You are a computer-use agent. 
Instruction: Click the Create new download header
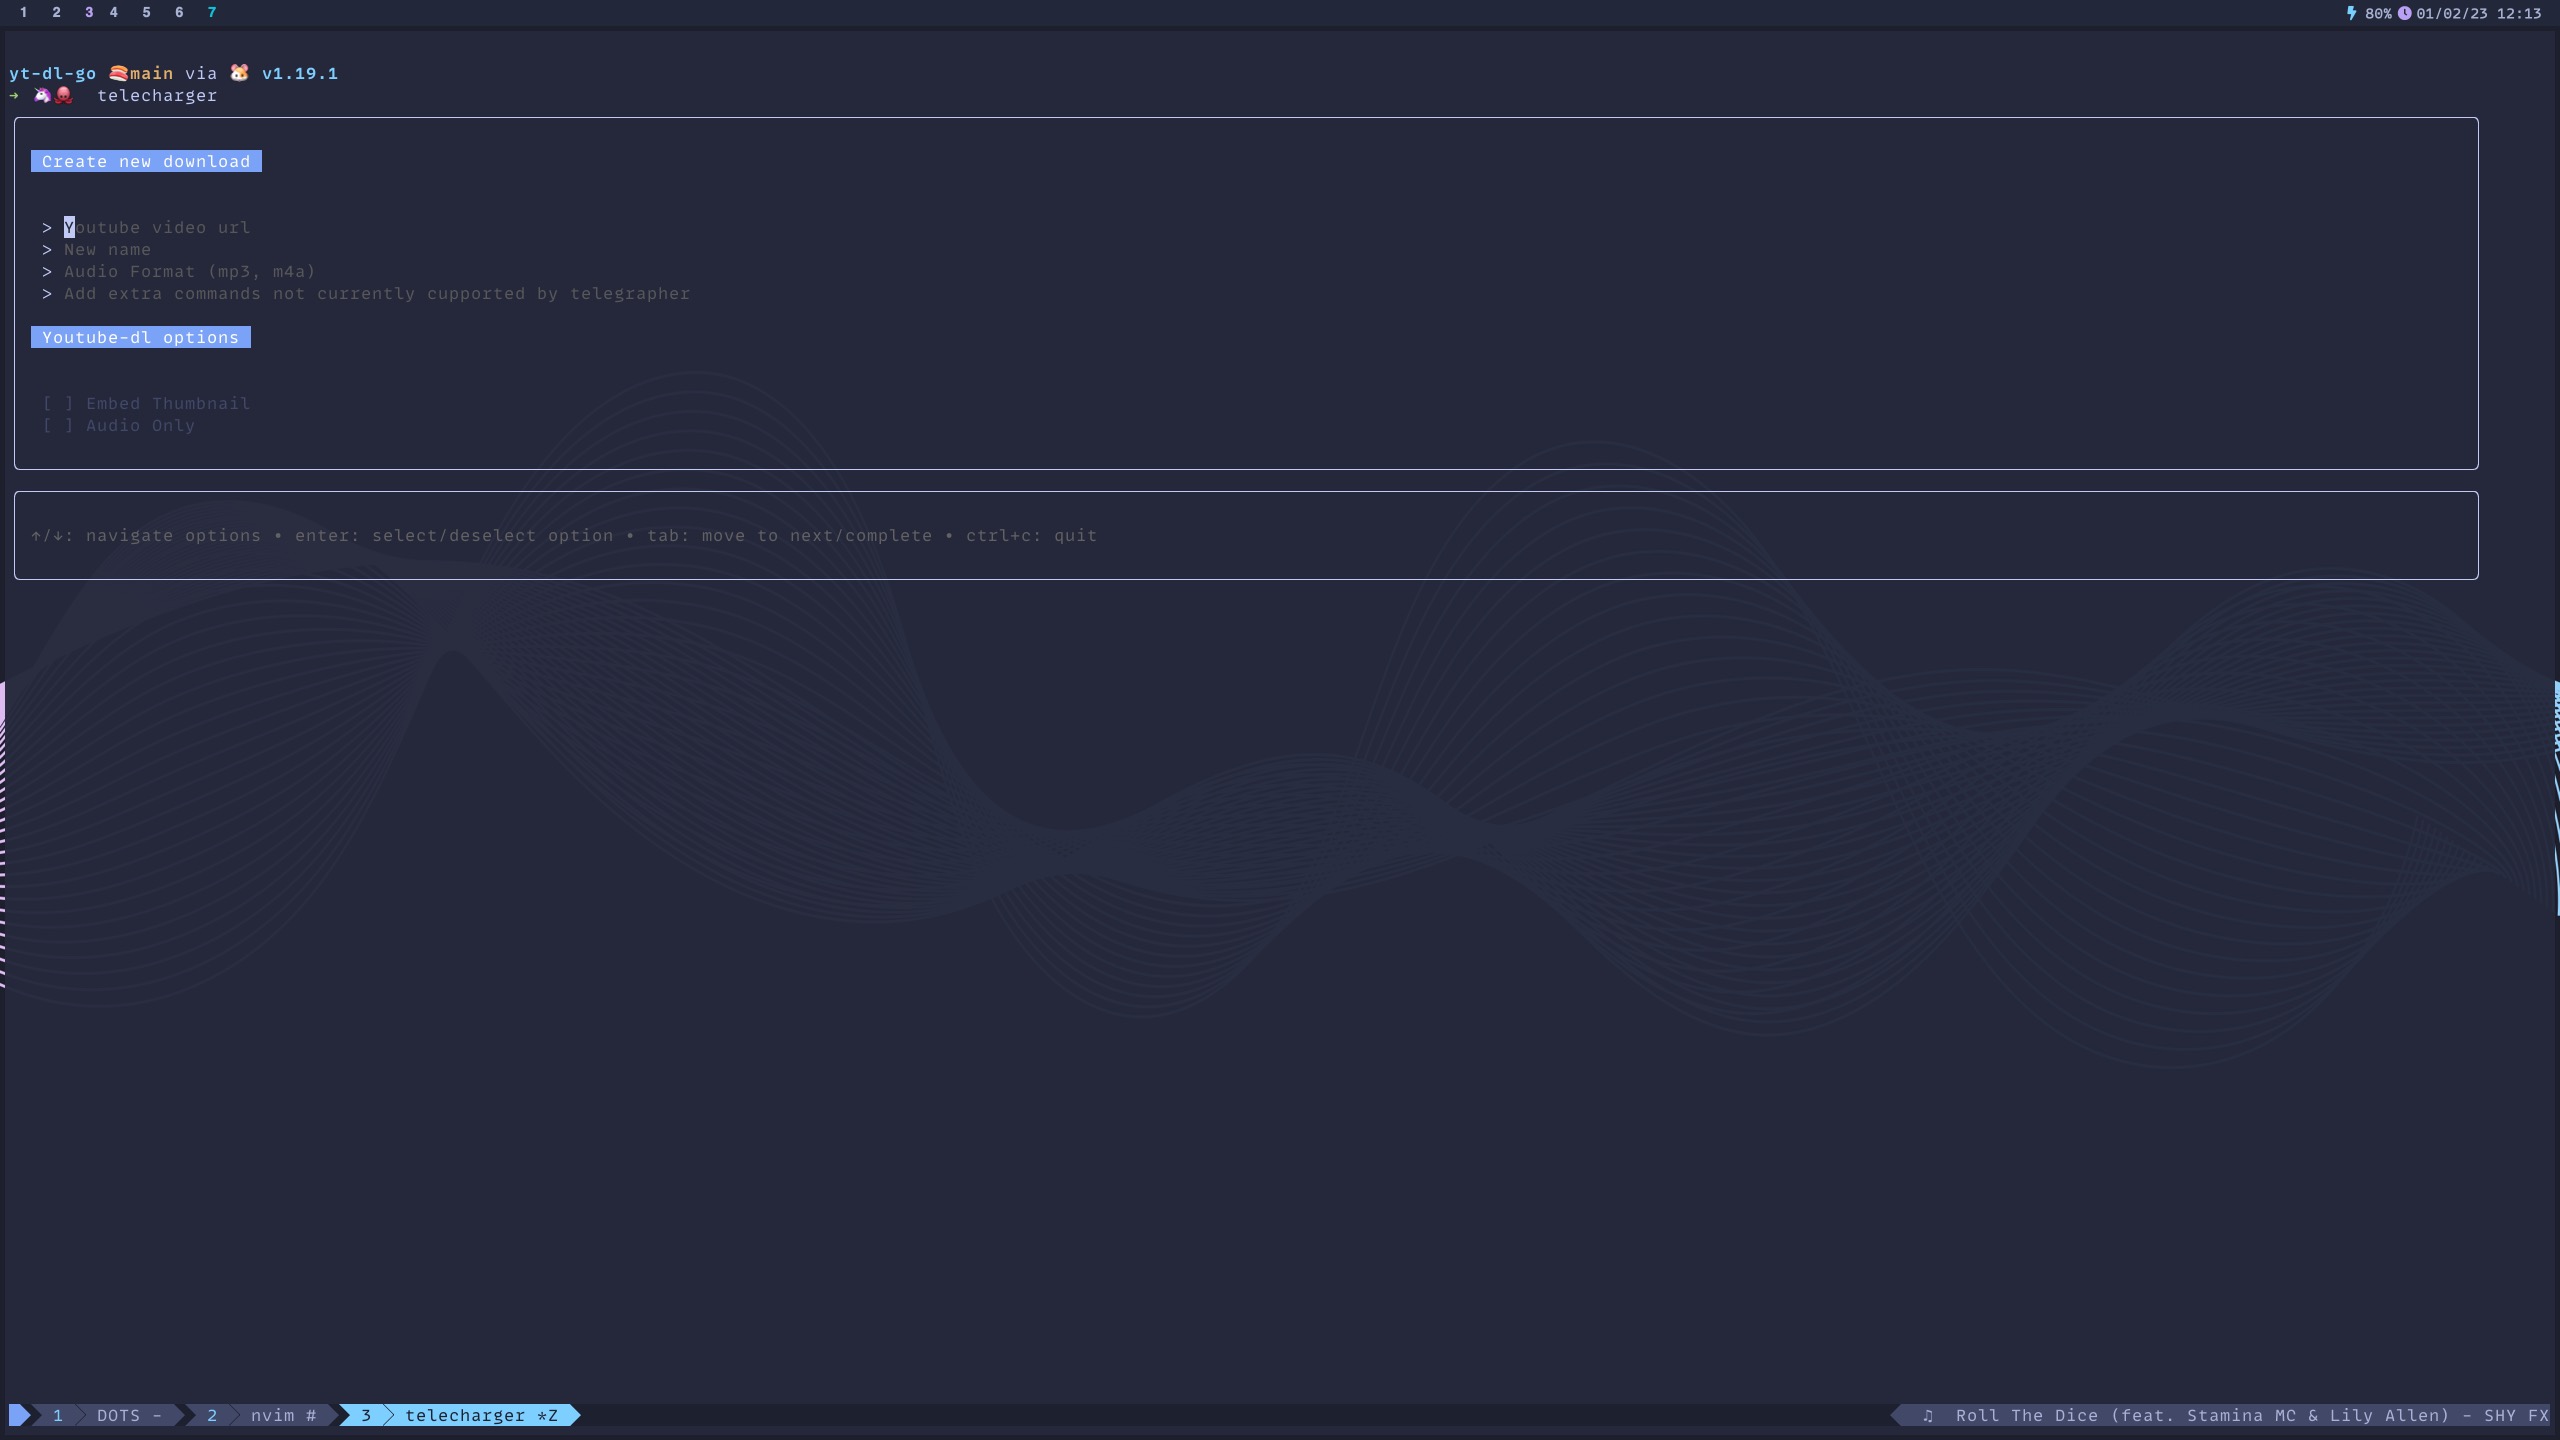click(146, 161)
